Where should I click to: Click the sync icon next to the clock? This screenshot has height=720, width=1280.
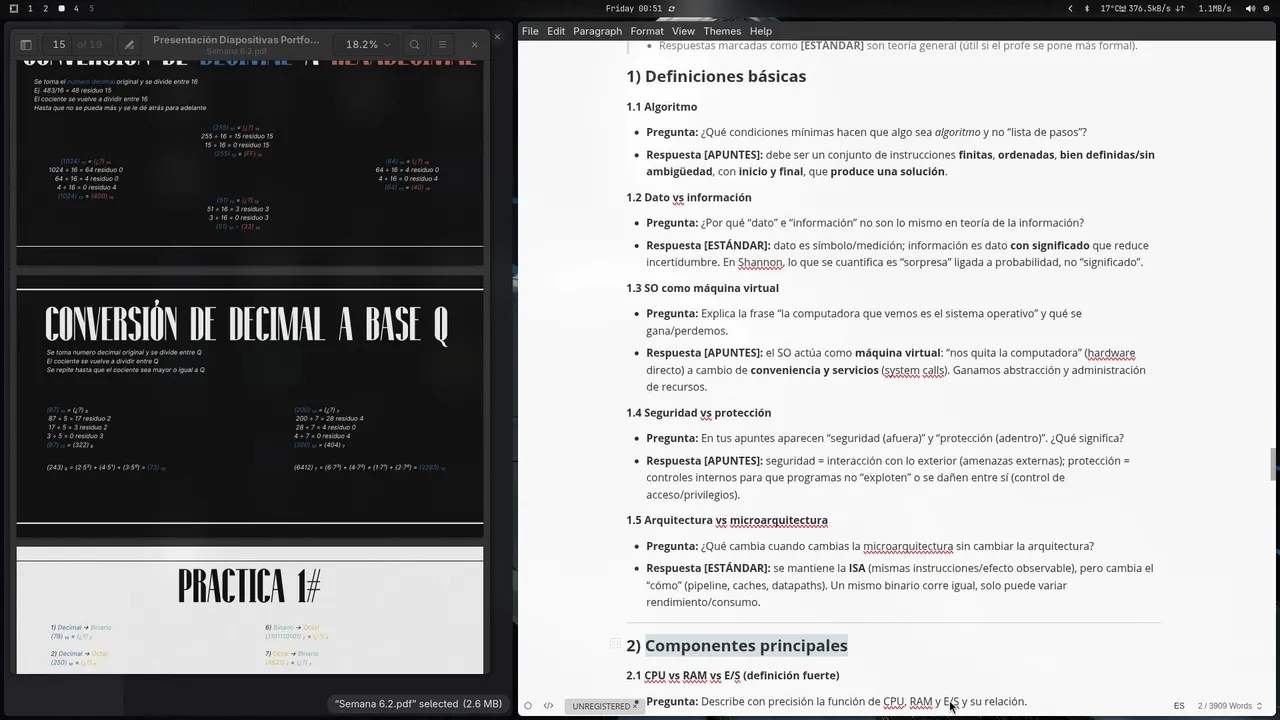pyautogui.click(x=672, y=8)
